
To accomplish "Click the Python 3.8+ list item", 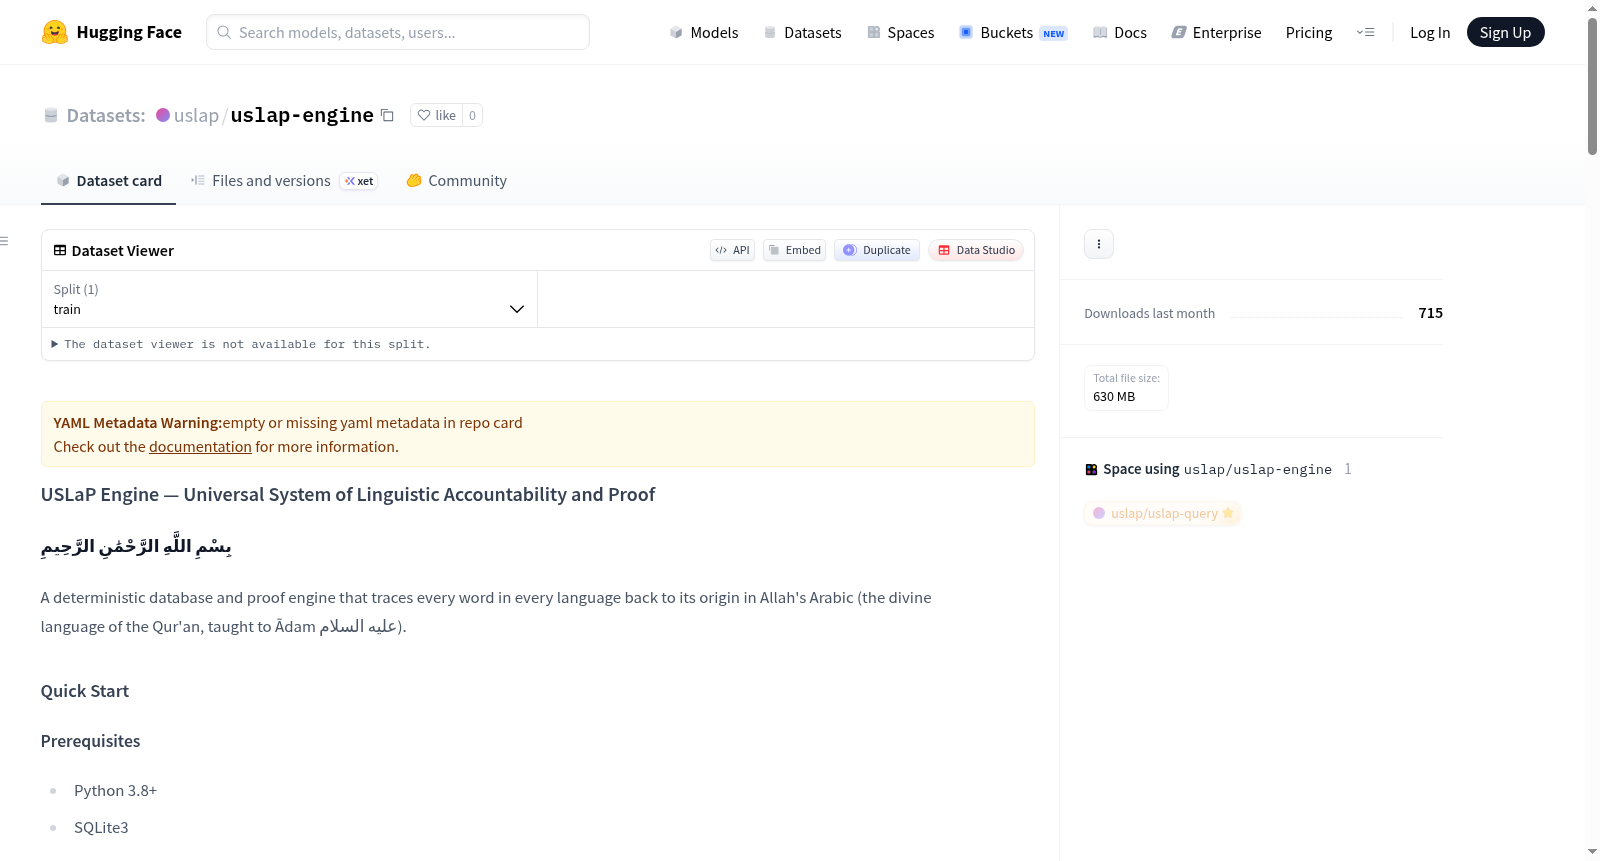I will [115, 791].
